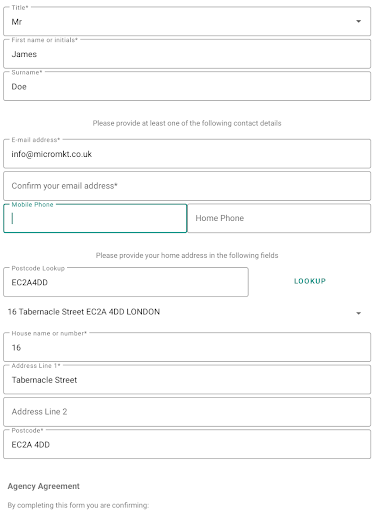Click the Title field's dropdown arrow icon
Screen dimensions: 374x512
(x=358, y=21)
